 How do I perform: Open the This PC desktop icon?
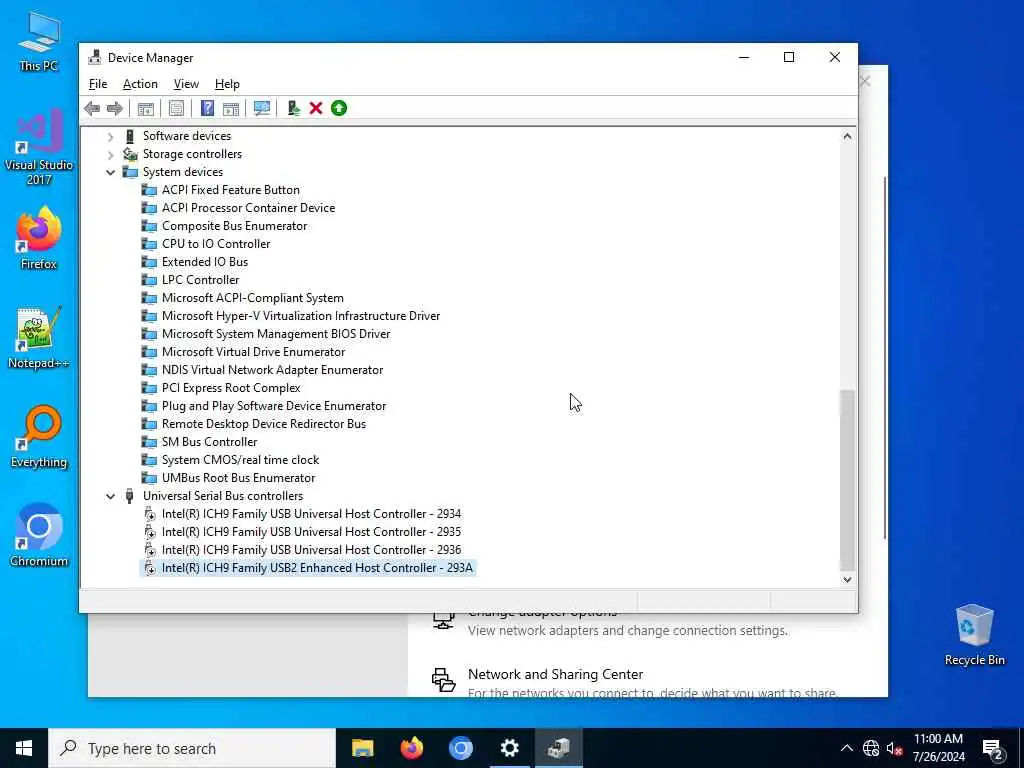point(39,42)
